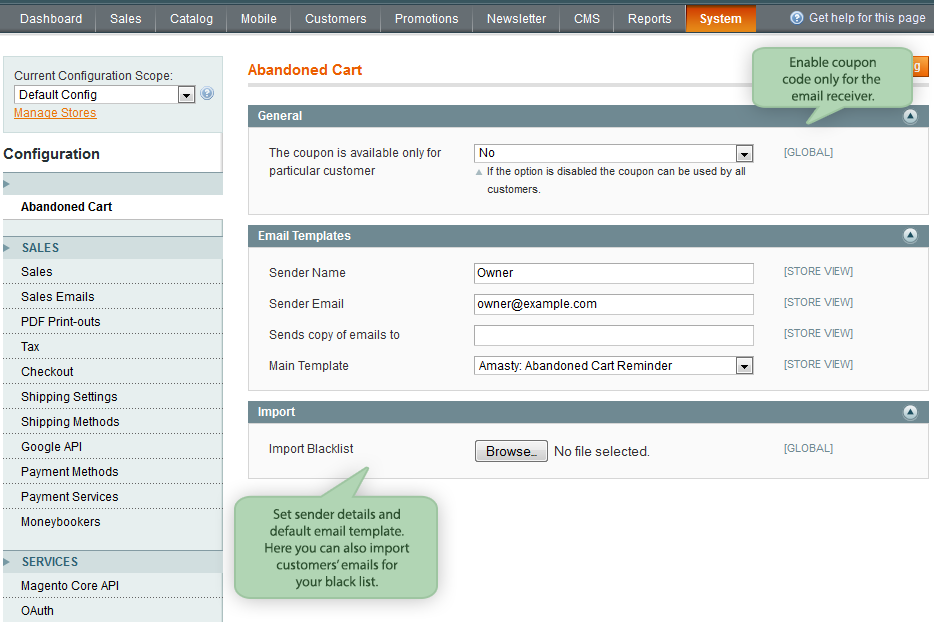This screenshot has width=934, height=622.
Task: Click the Get help for this page icon
Action: tap(796, 18)
